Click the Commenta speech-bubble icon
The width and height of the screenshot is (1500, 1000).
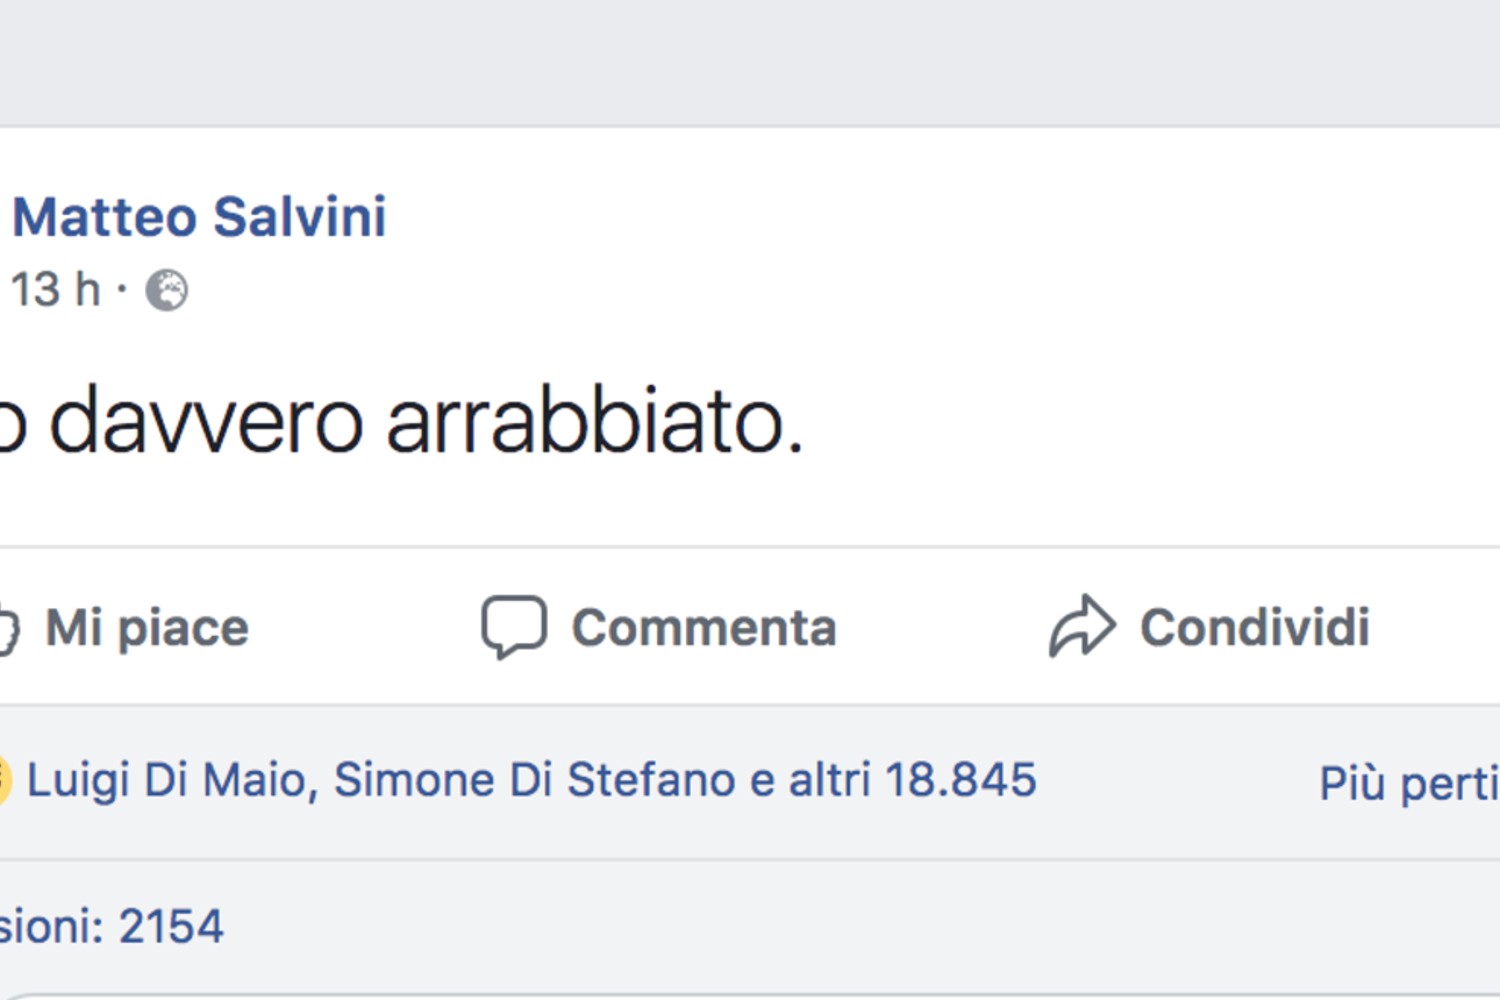pos(513,626)
